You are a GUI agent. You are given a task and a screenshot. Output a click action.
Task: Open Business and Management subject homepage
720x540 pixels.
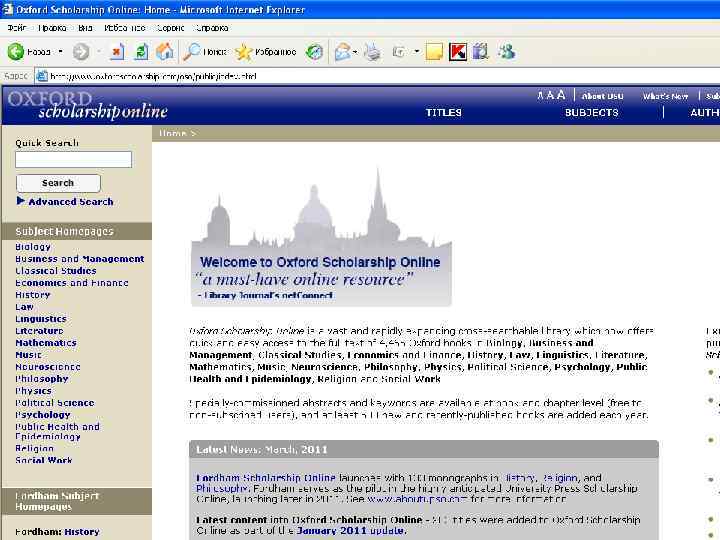80,259
